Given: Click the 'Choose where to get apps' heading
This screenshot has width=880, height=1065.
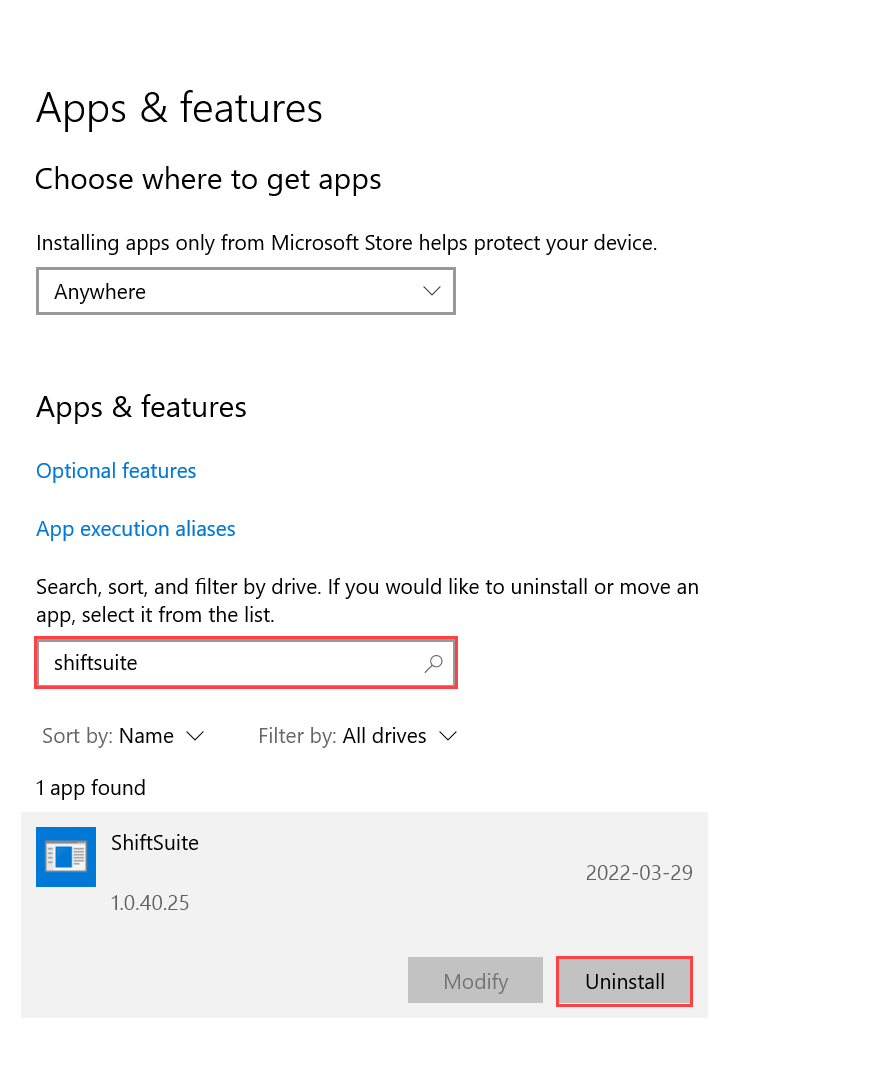Looking at the screenshot, I should tap(208, 179).
